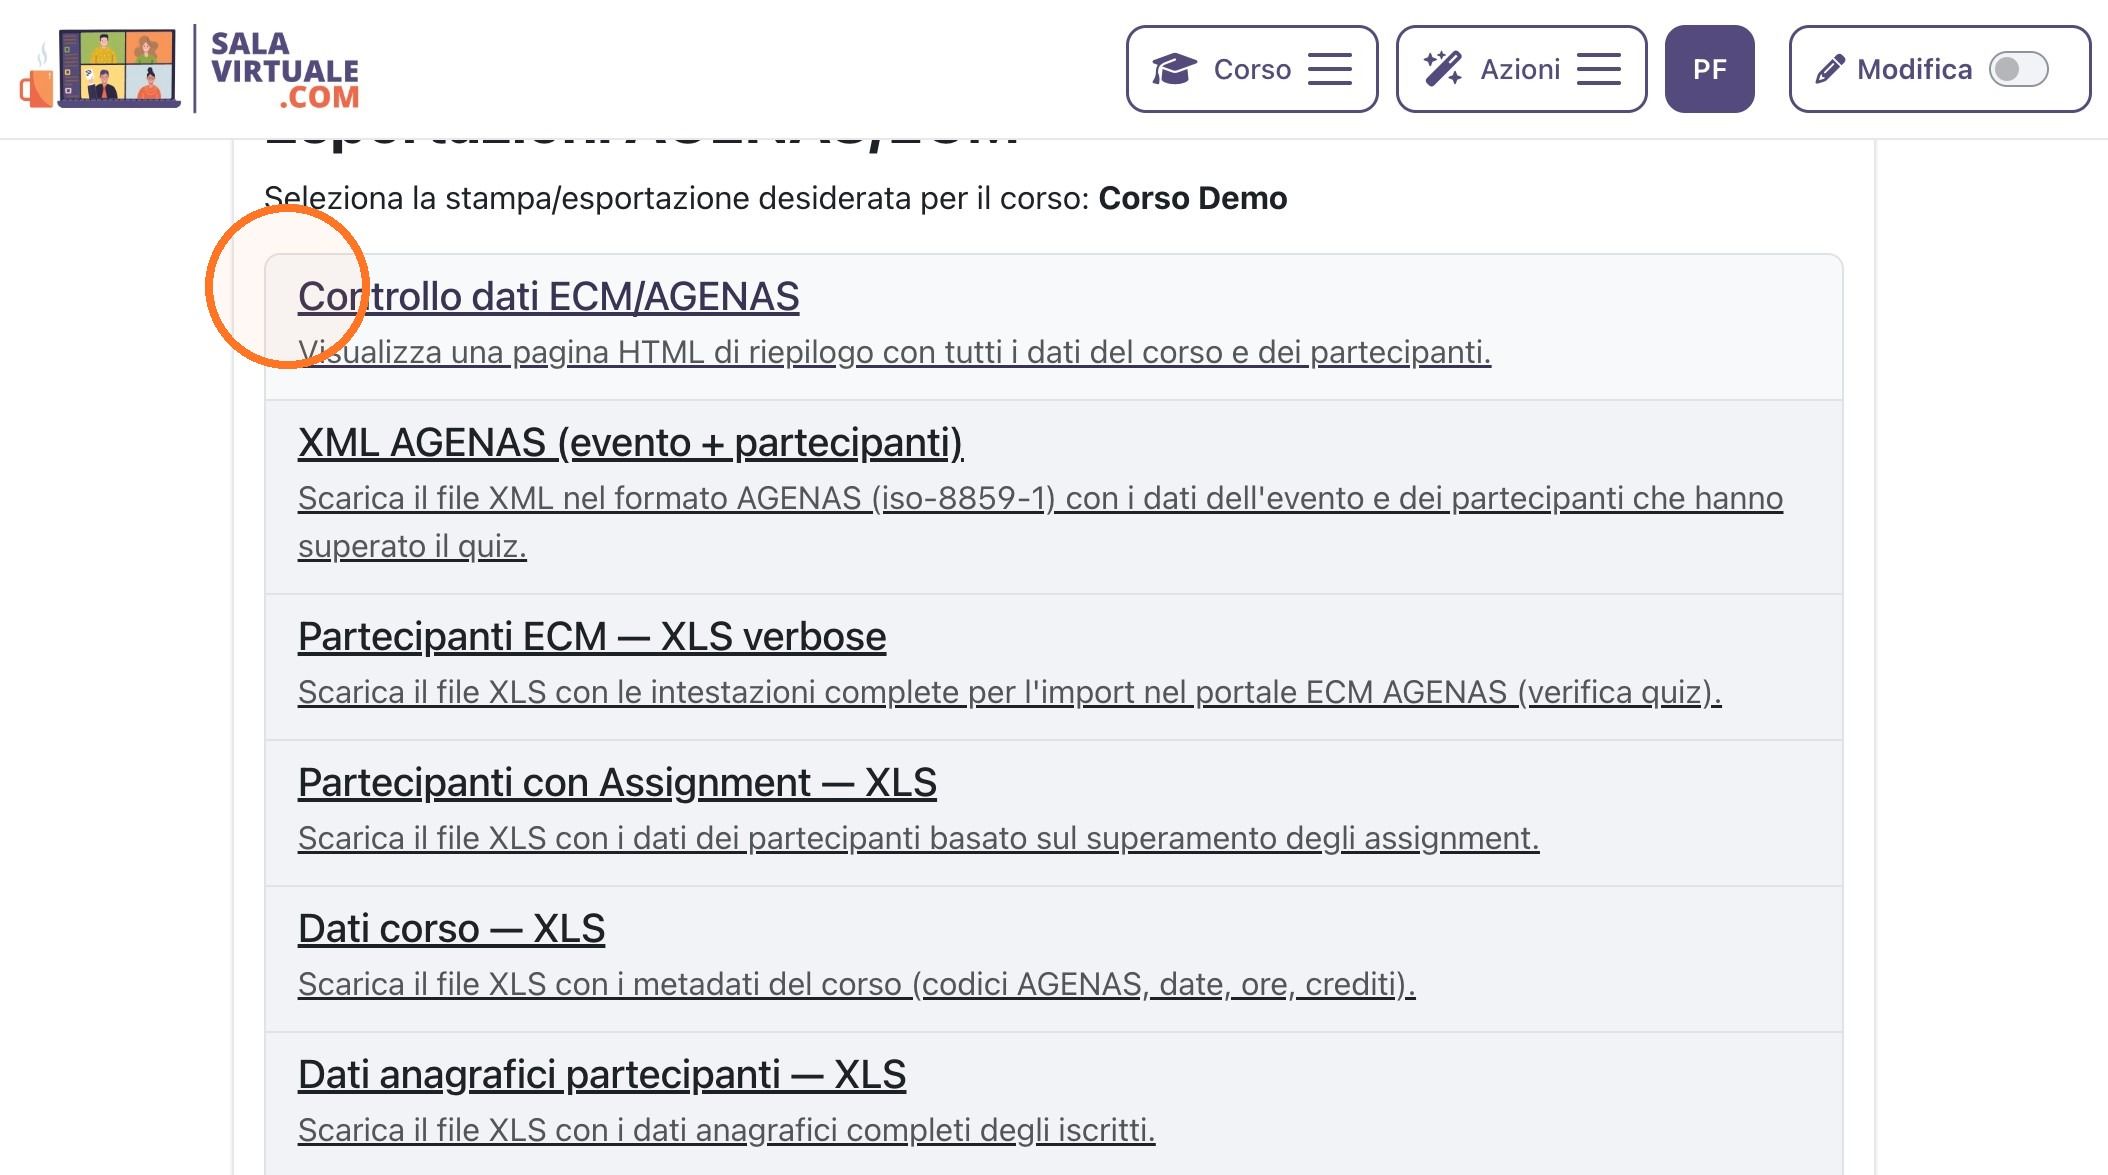
Task: Click the Corso label in the header
Action: 1252,69
